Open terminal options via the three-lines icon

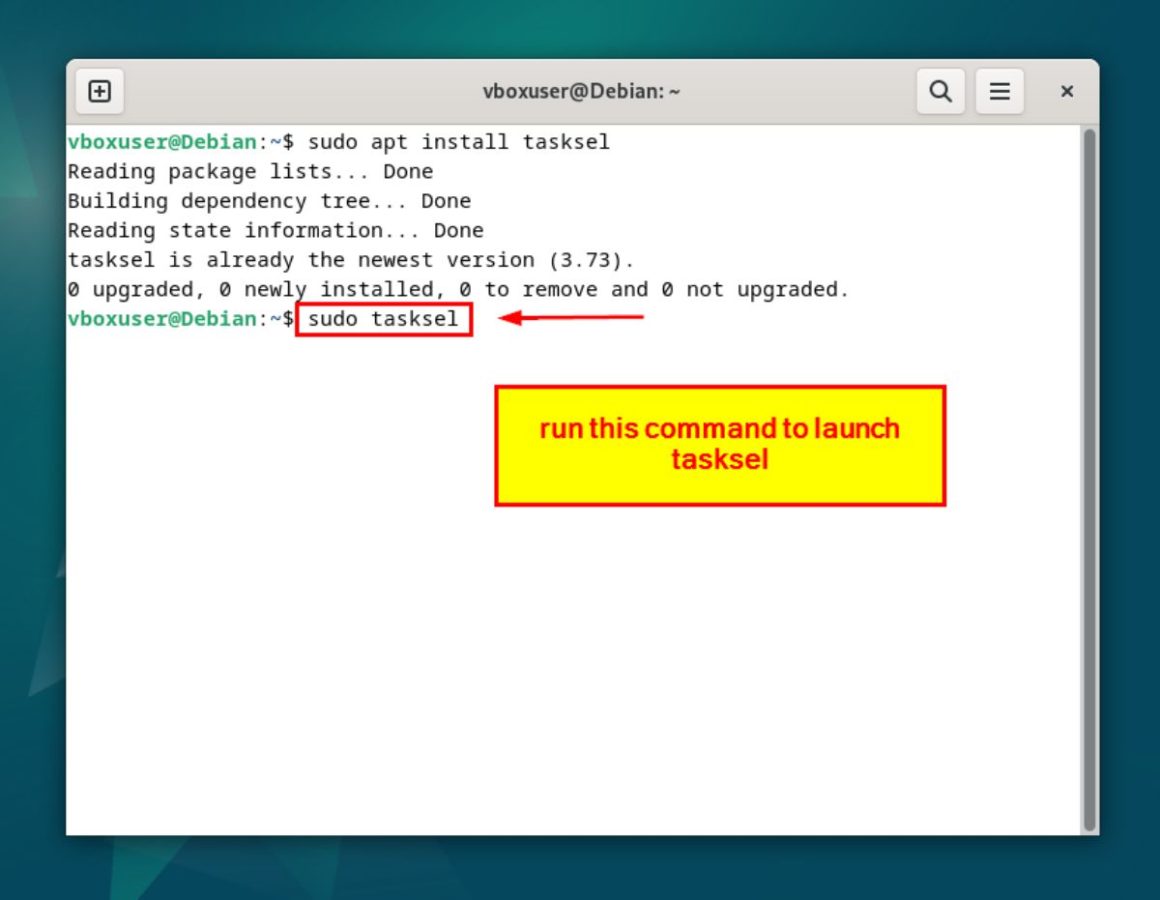pos(999,90)
